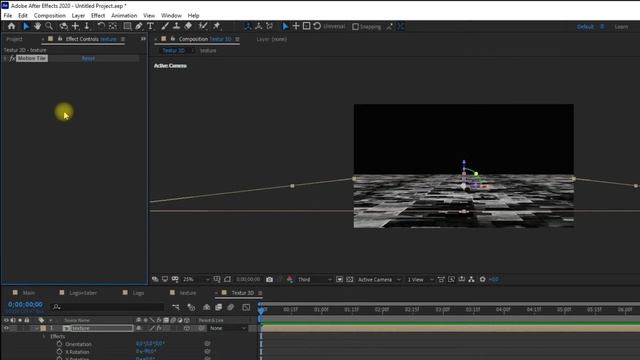Select the Selection arrow tool

26,26
